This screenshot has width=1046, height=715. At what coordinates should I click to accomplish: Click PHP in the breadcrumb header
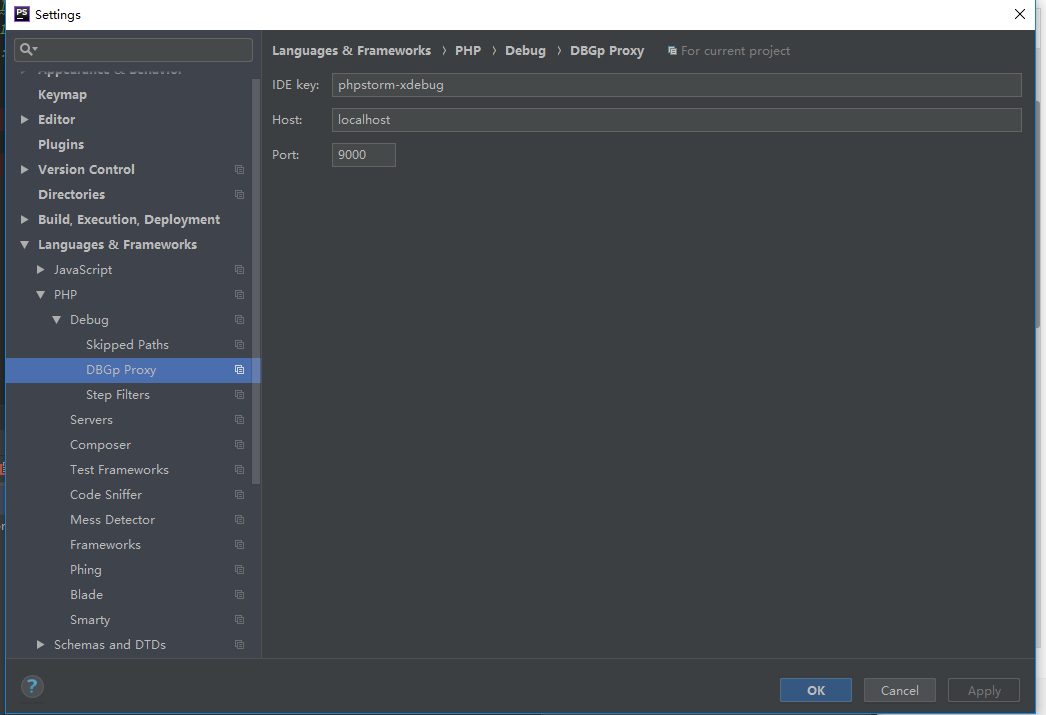(468, 51)
